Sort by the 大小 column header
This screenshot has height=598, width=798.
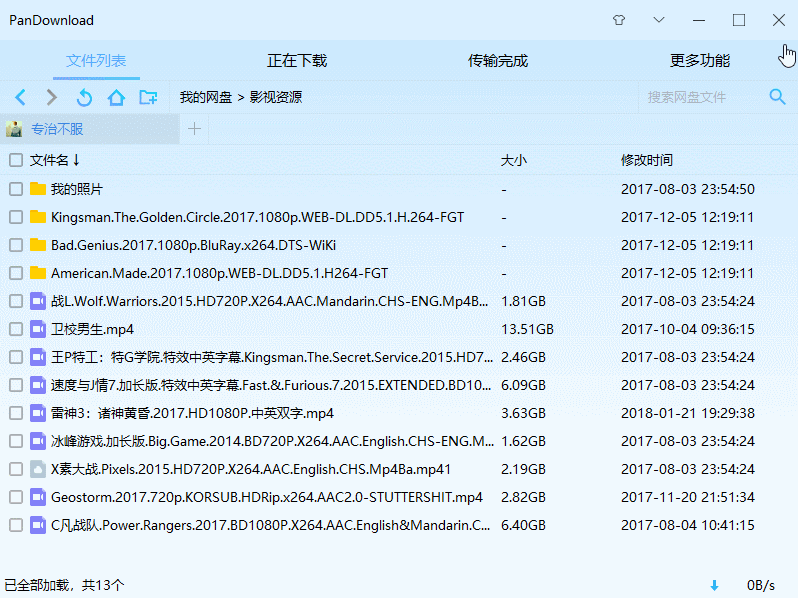(x=514, y=160)
